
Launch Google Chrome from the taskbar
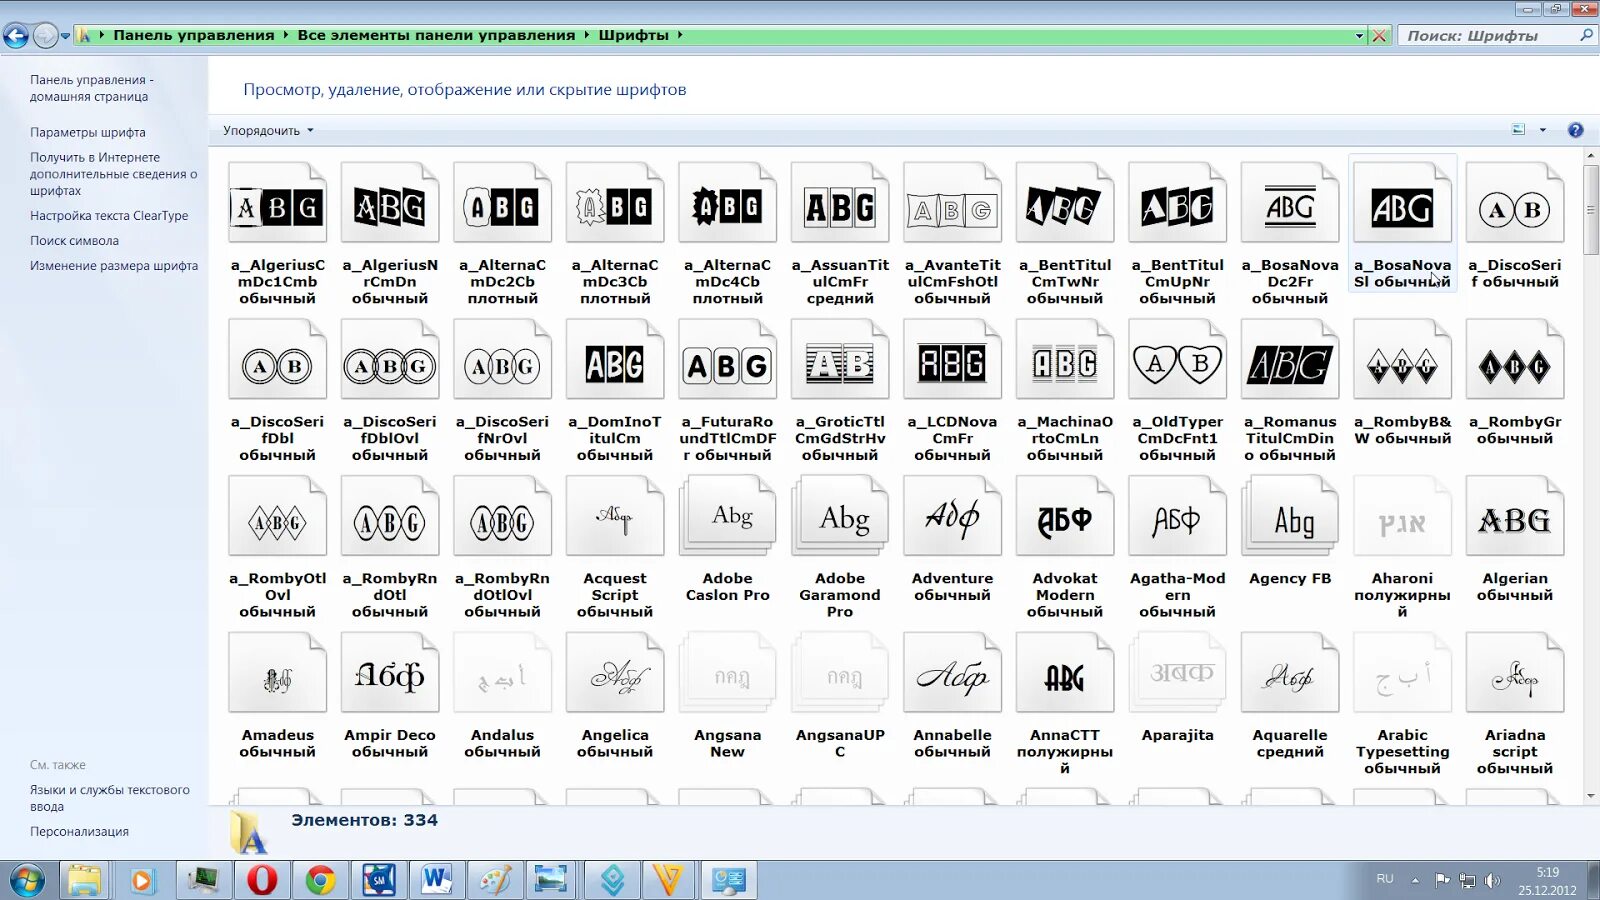coord(320,880)
